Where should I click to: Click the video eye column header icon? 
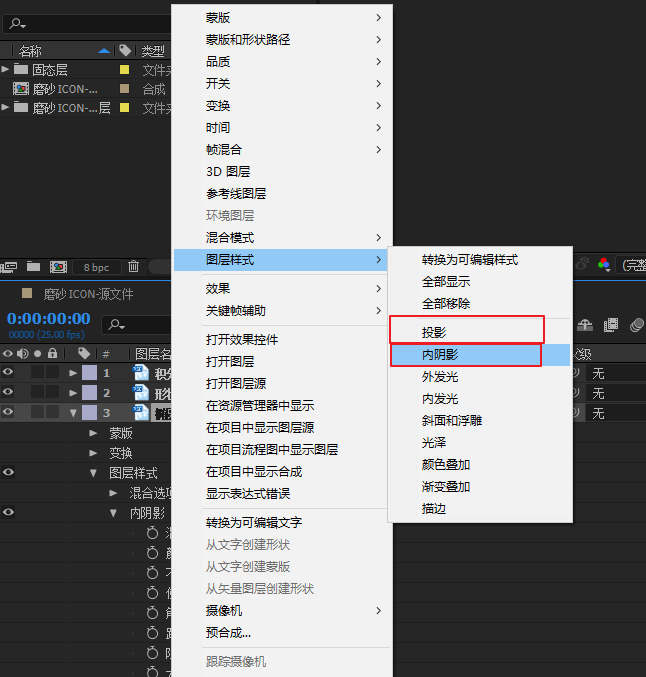[x=8, y=354]
